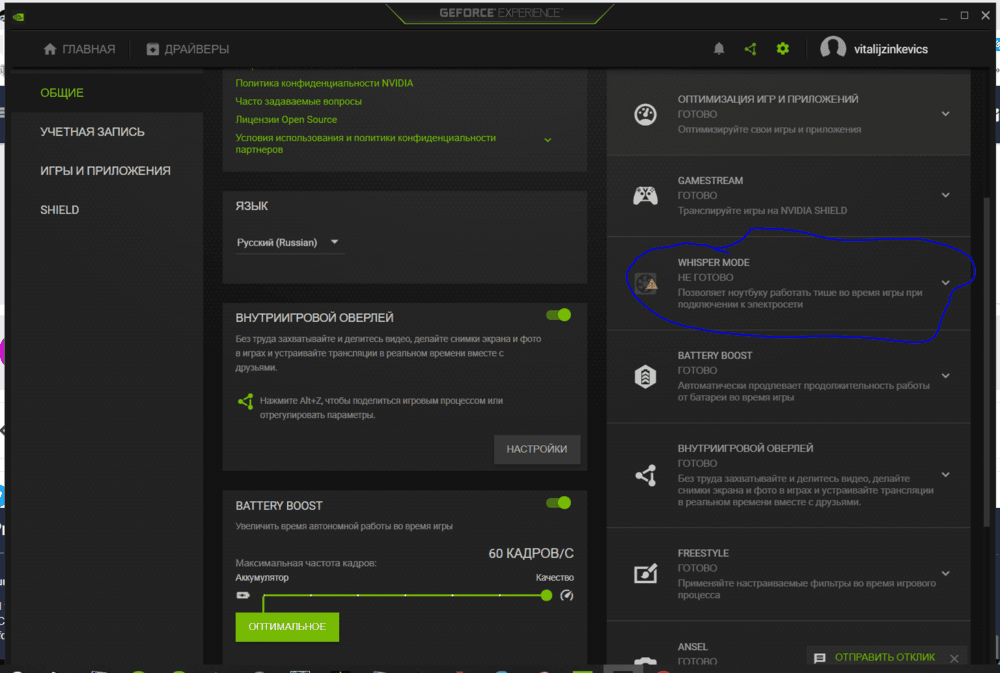
Task: Open settings via the green gear icon
Action: [783, 49]
